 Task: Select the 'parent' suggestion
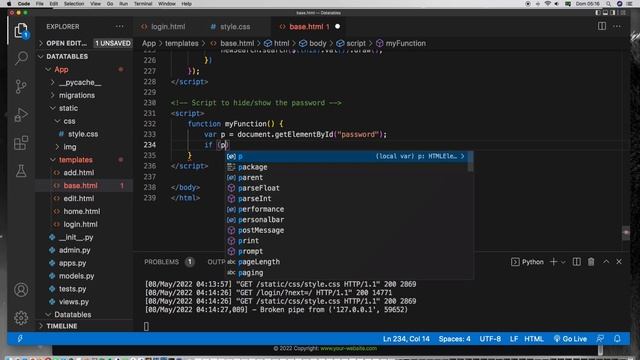(x=349, y=178)
